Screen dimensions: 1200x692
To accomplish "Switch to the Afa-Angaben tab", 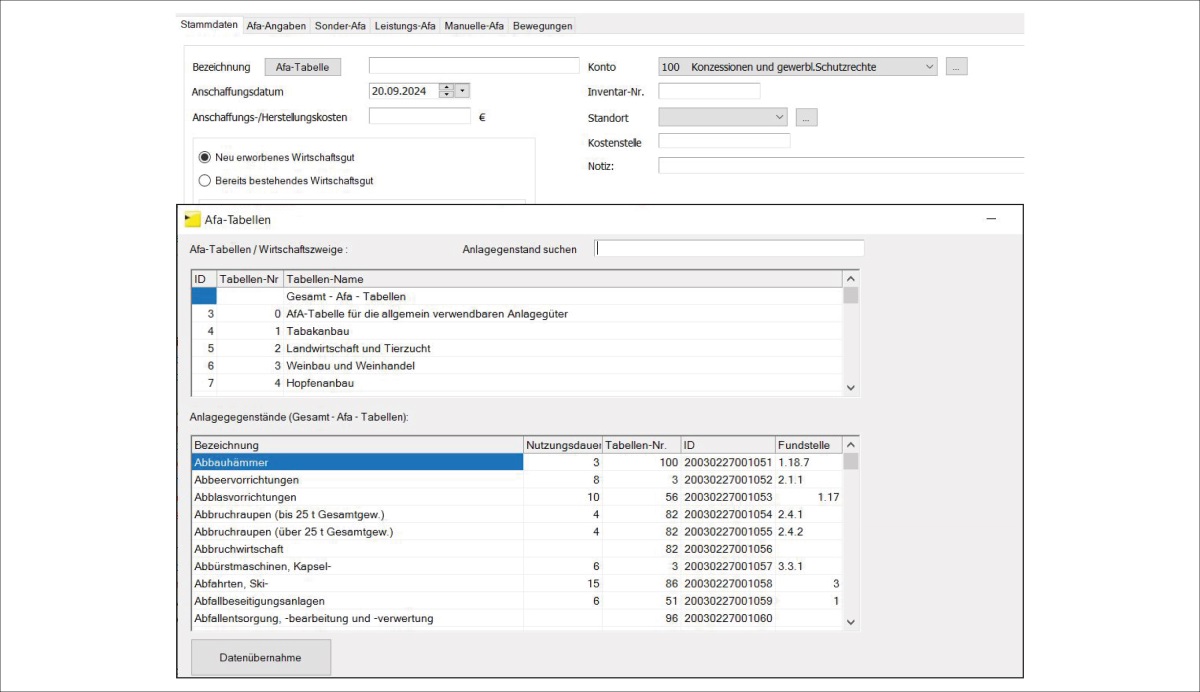I will pos(275,26).
